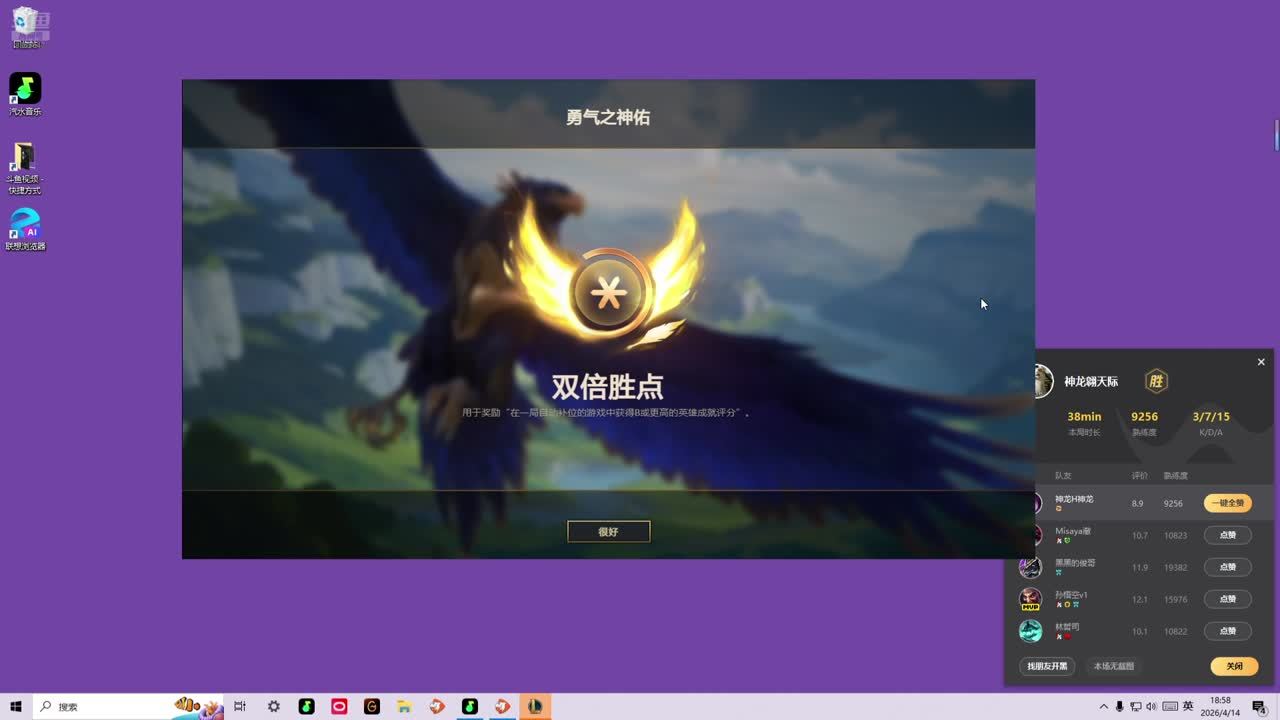
Task: Open the black G icon taskbar app
Action: point(372,707)
